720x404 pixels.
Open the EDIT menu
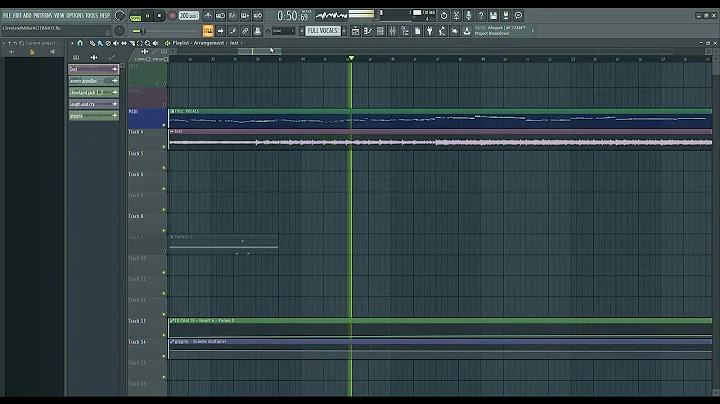coord(17,16)
